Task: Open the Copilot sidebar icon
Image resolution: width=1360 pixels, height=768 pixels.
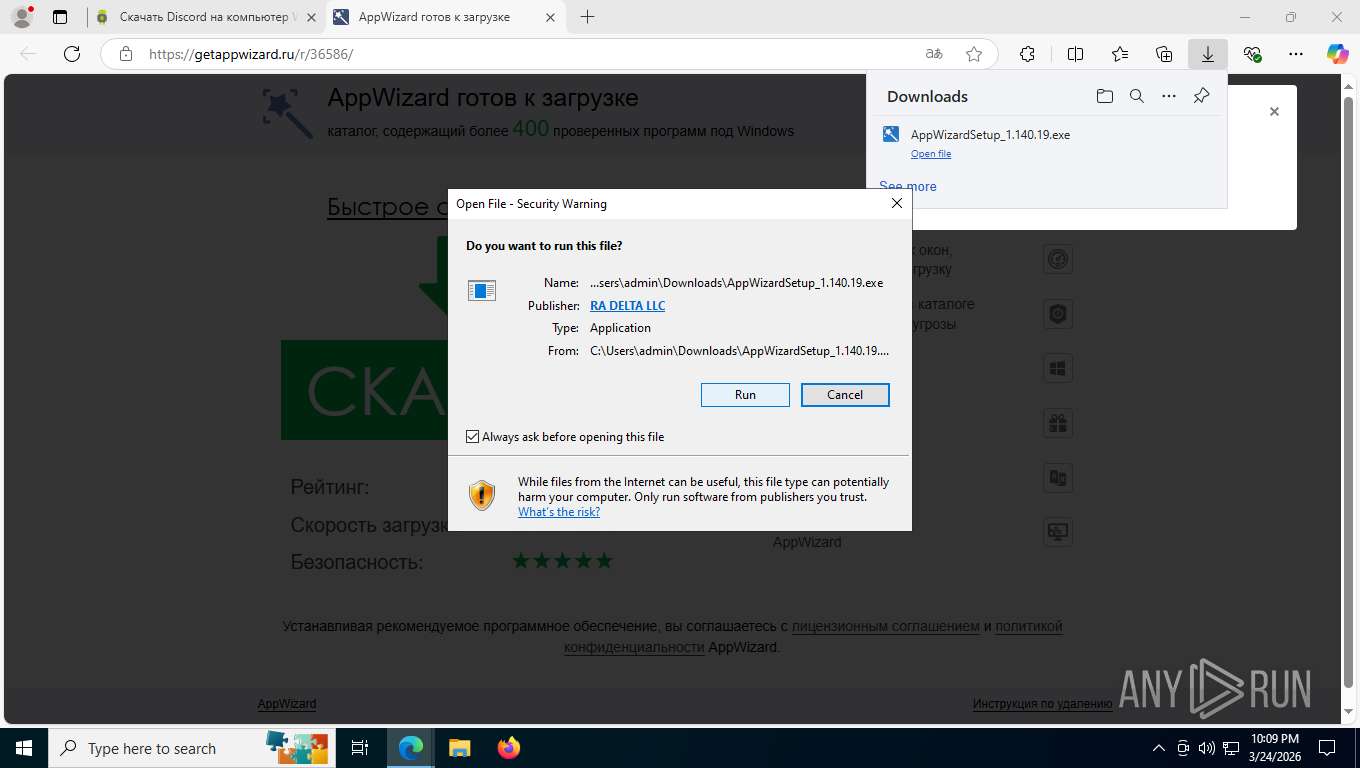Action: click(x=1338, y=54)
